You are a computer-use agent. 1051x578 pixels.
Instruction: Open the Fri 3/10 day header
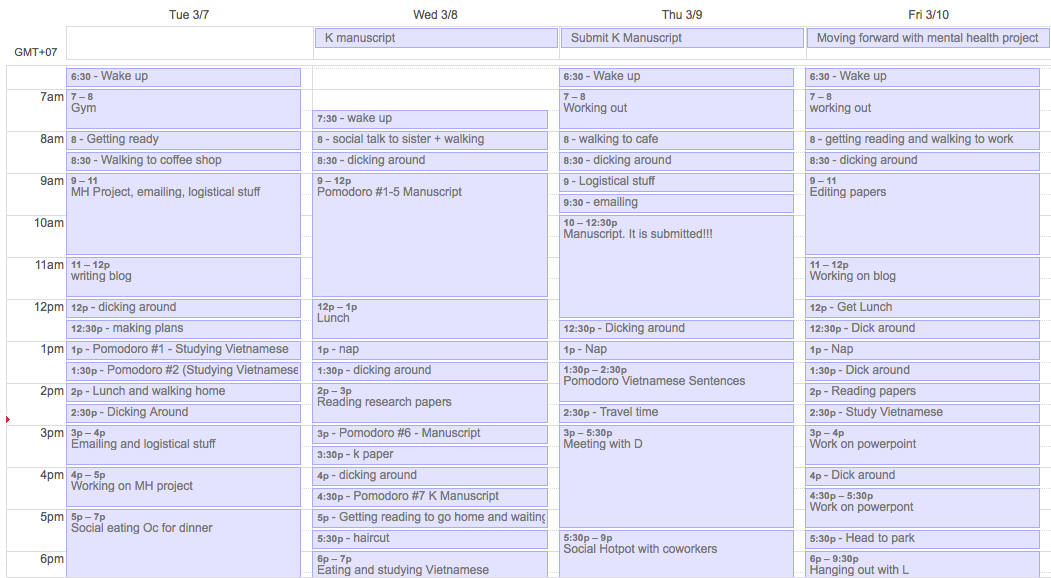click(928, 15)
